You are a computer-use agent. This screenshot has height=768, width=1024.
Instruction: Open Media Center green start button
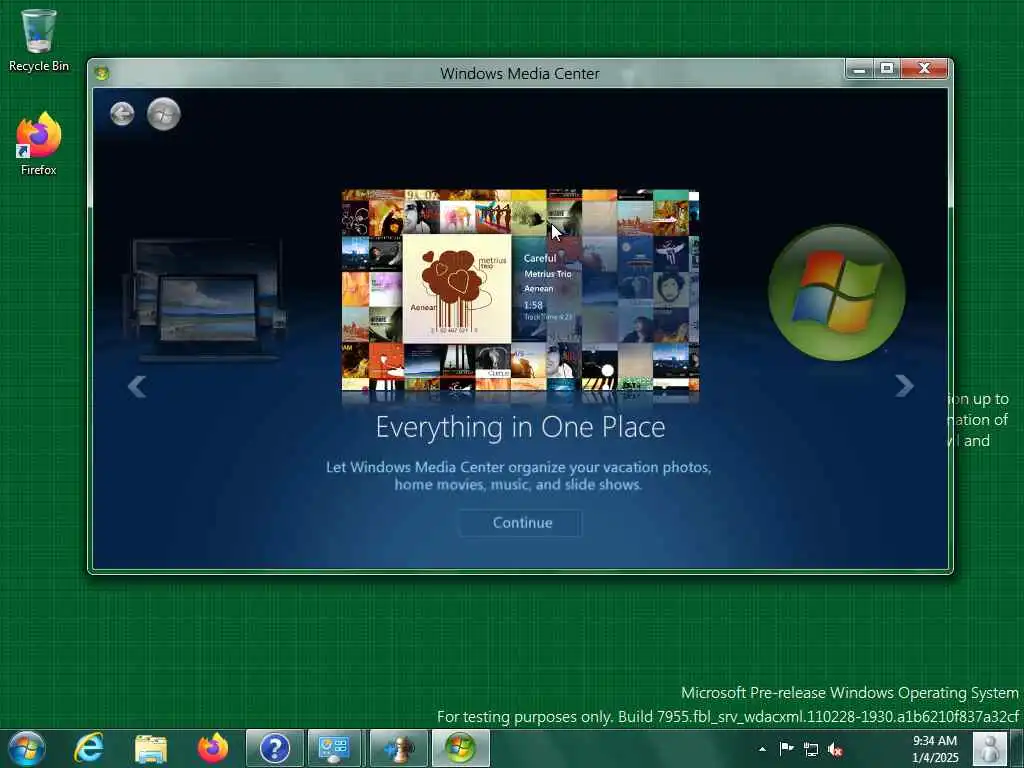(163, 114)
